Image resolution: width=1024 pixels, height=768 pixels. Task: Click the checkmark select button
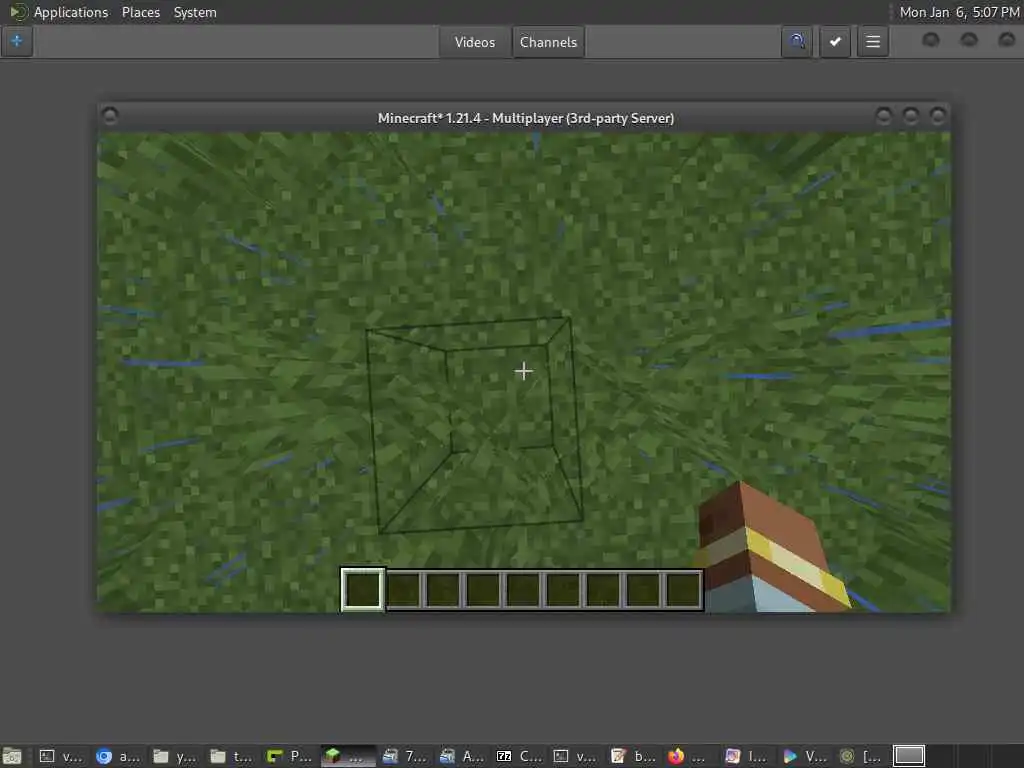tap(835, 42)
